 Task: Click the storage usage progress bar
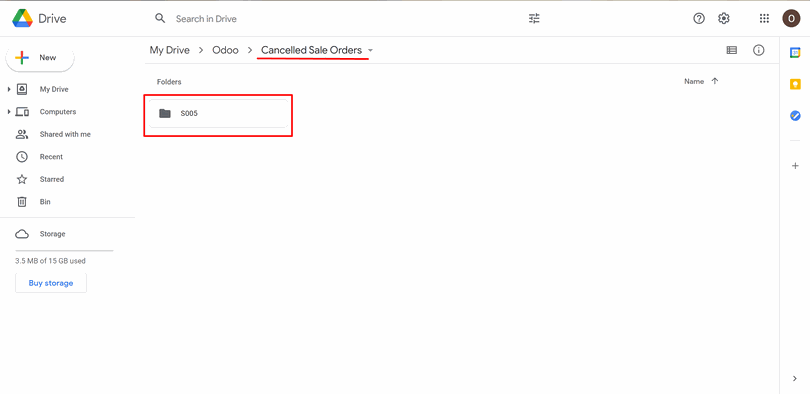click(x=64, y=250)
